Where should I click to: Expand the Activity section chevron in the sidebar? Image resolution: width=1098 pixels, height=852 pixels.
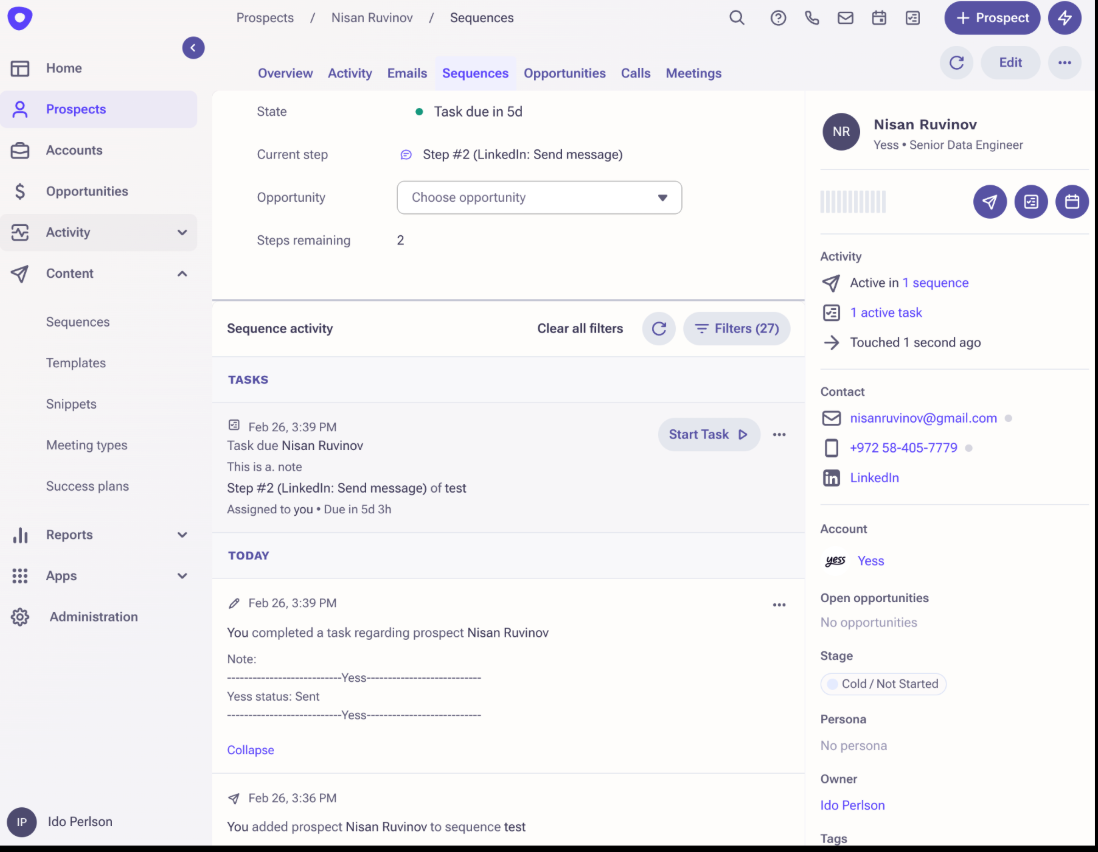coord(182,232)
